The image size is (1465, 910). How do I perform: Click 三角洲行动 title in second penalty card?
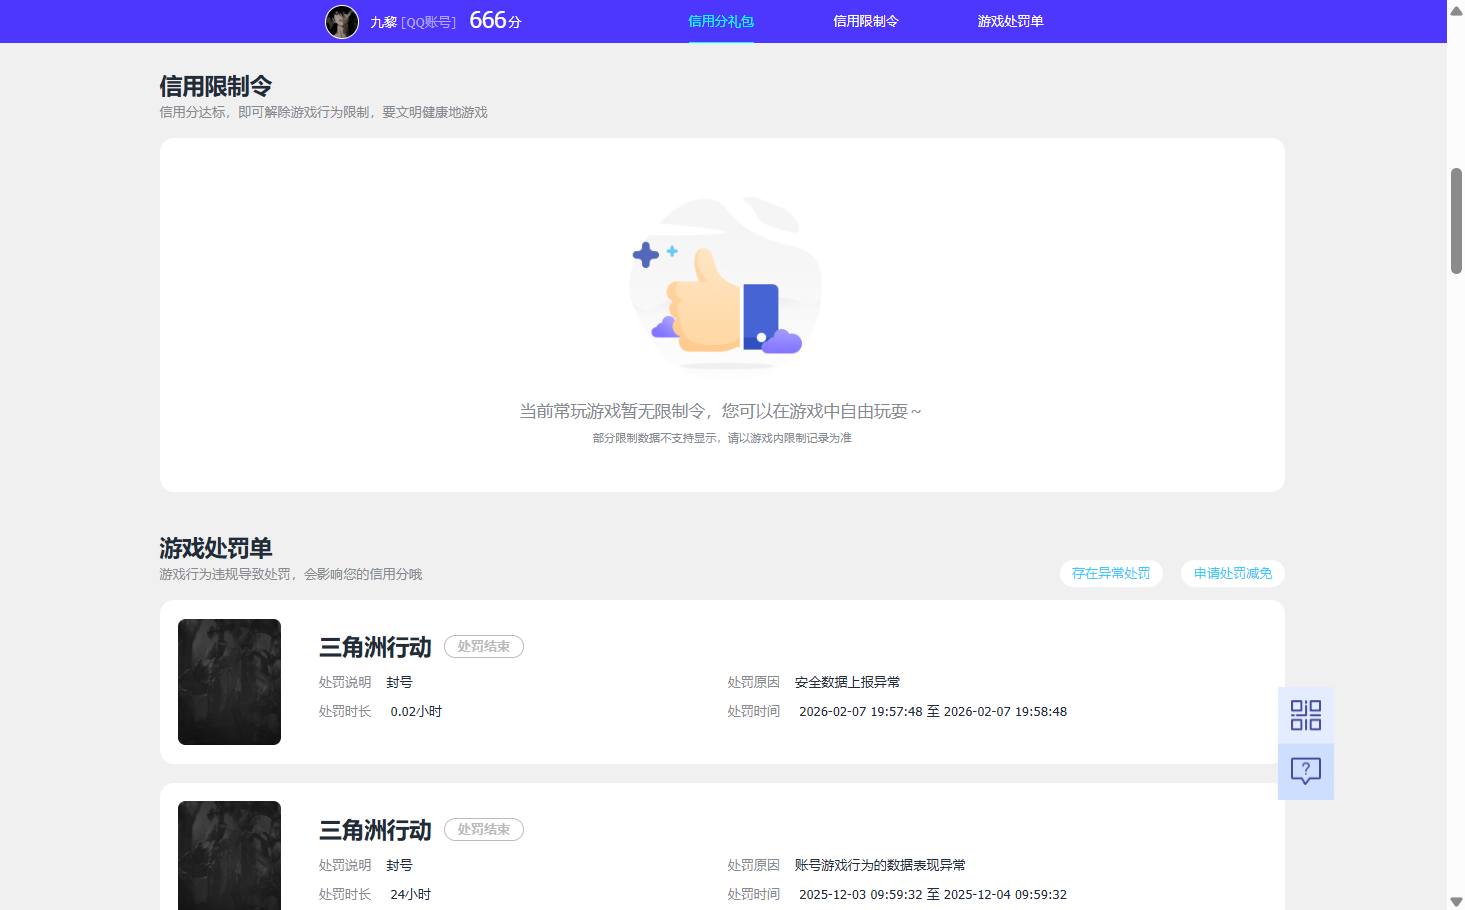(x=375, y=830)
